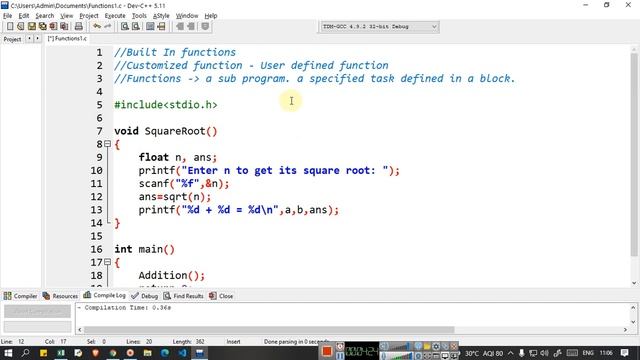Click the 'int main()' line
This screenshot has height=360, width=640.
[x=144, y=249]
